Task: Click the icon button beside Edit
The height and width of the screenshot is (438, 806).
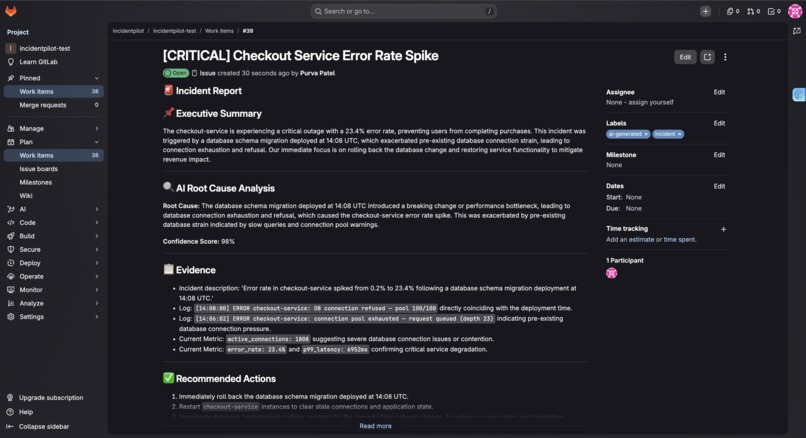Action: click(707, 57)
